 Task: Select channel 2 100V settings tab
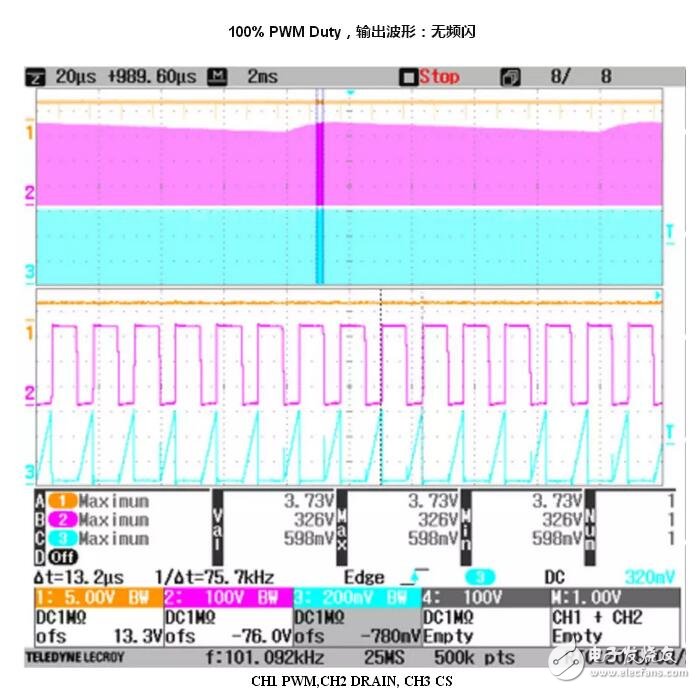[228, 598]
